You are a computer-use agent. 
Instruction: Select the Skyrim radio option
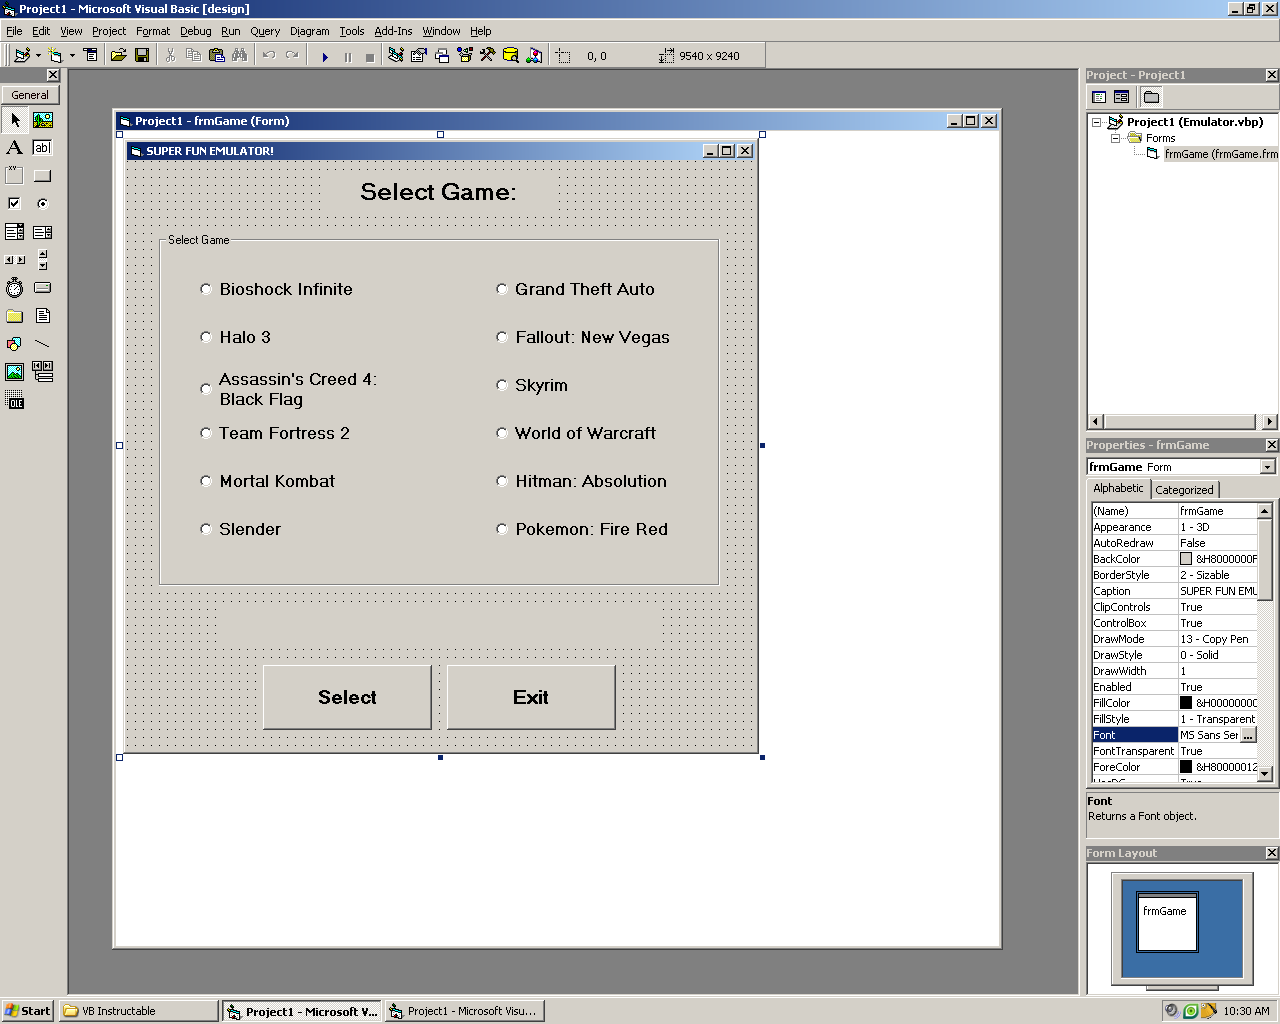pos(502,385)
